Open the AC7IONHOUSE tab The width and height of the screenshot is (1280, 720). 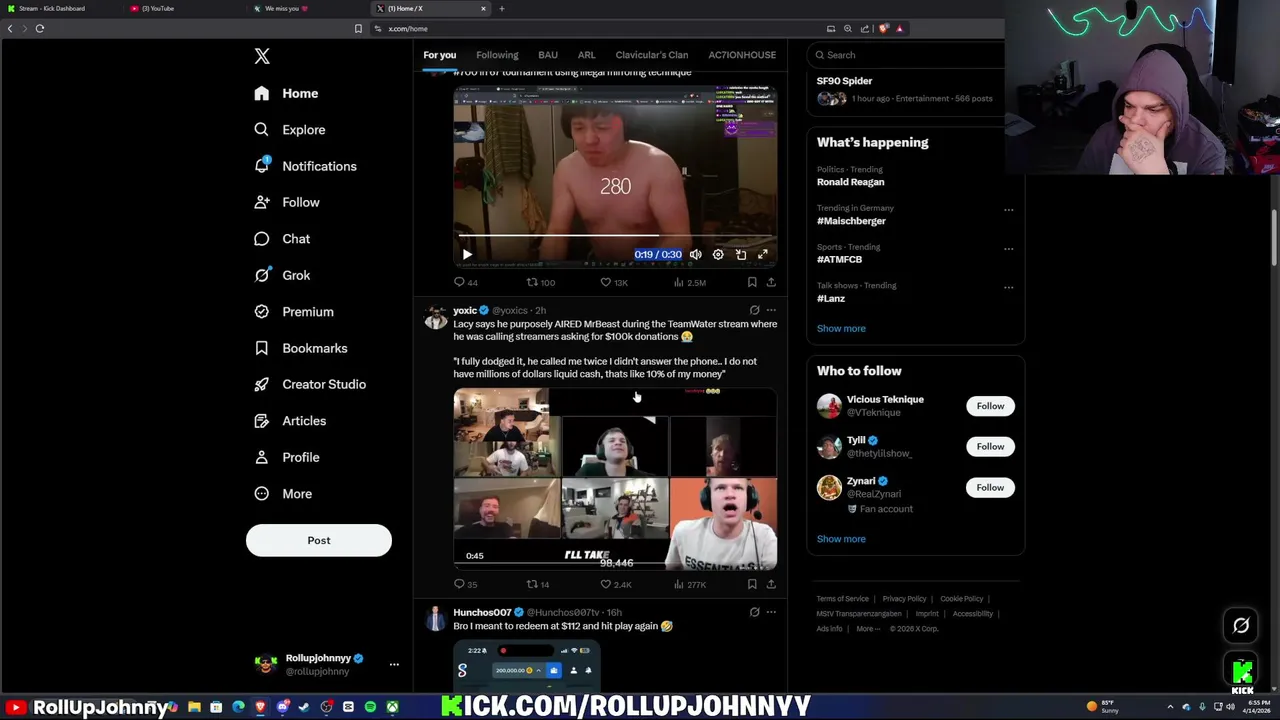pos(742,55)
